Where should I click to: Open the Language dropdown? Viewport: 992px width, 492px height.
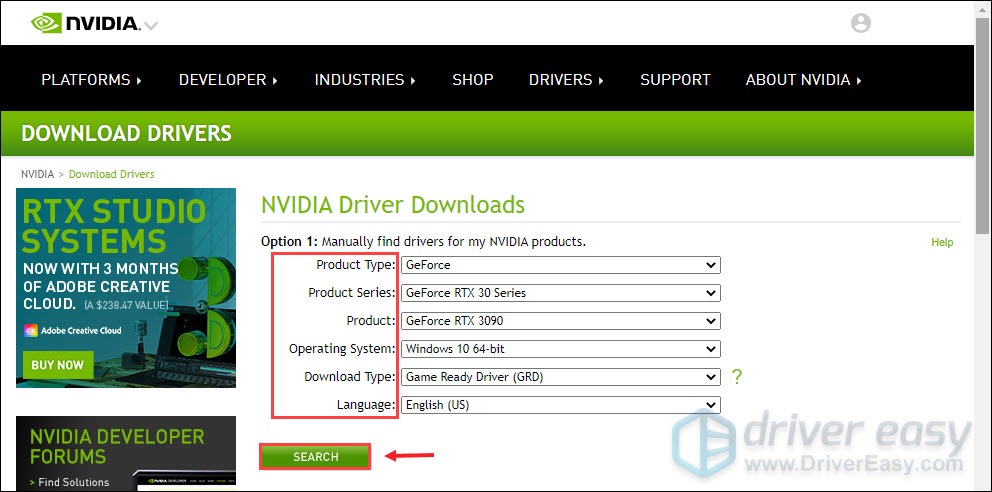click(561, 405)
